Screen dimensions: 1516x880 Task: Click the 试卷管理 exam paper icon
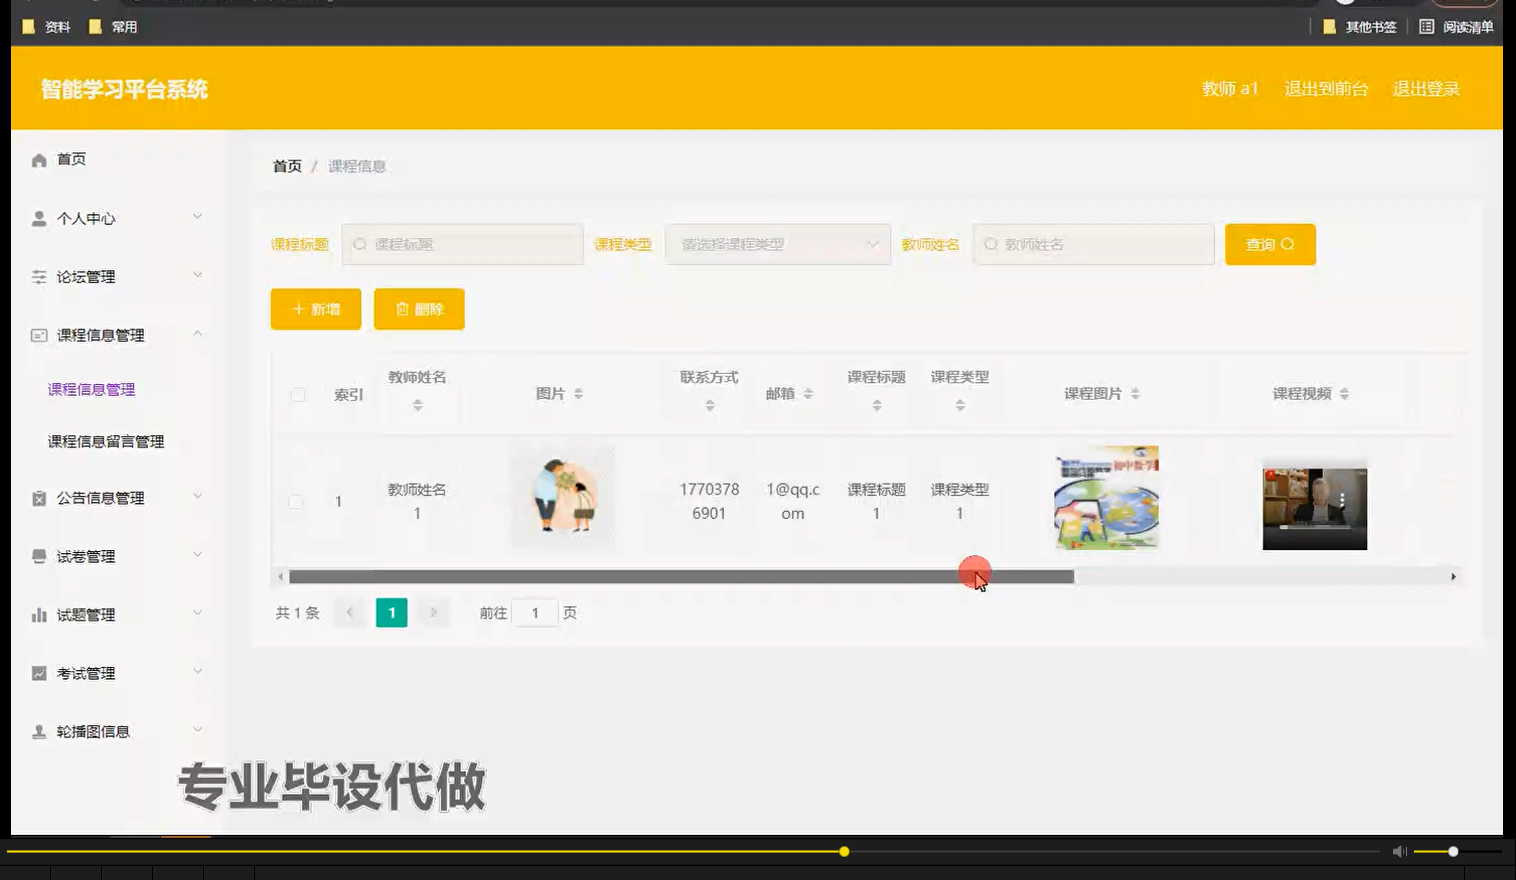(x=38, y=555)
